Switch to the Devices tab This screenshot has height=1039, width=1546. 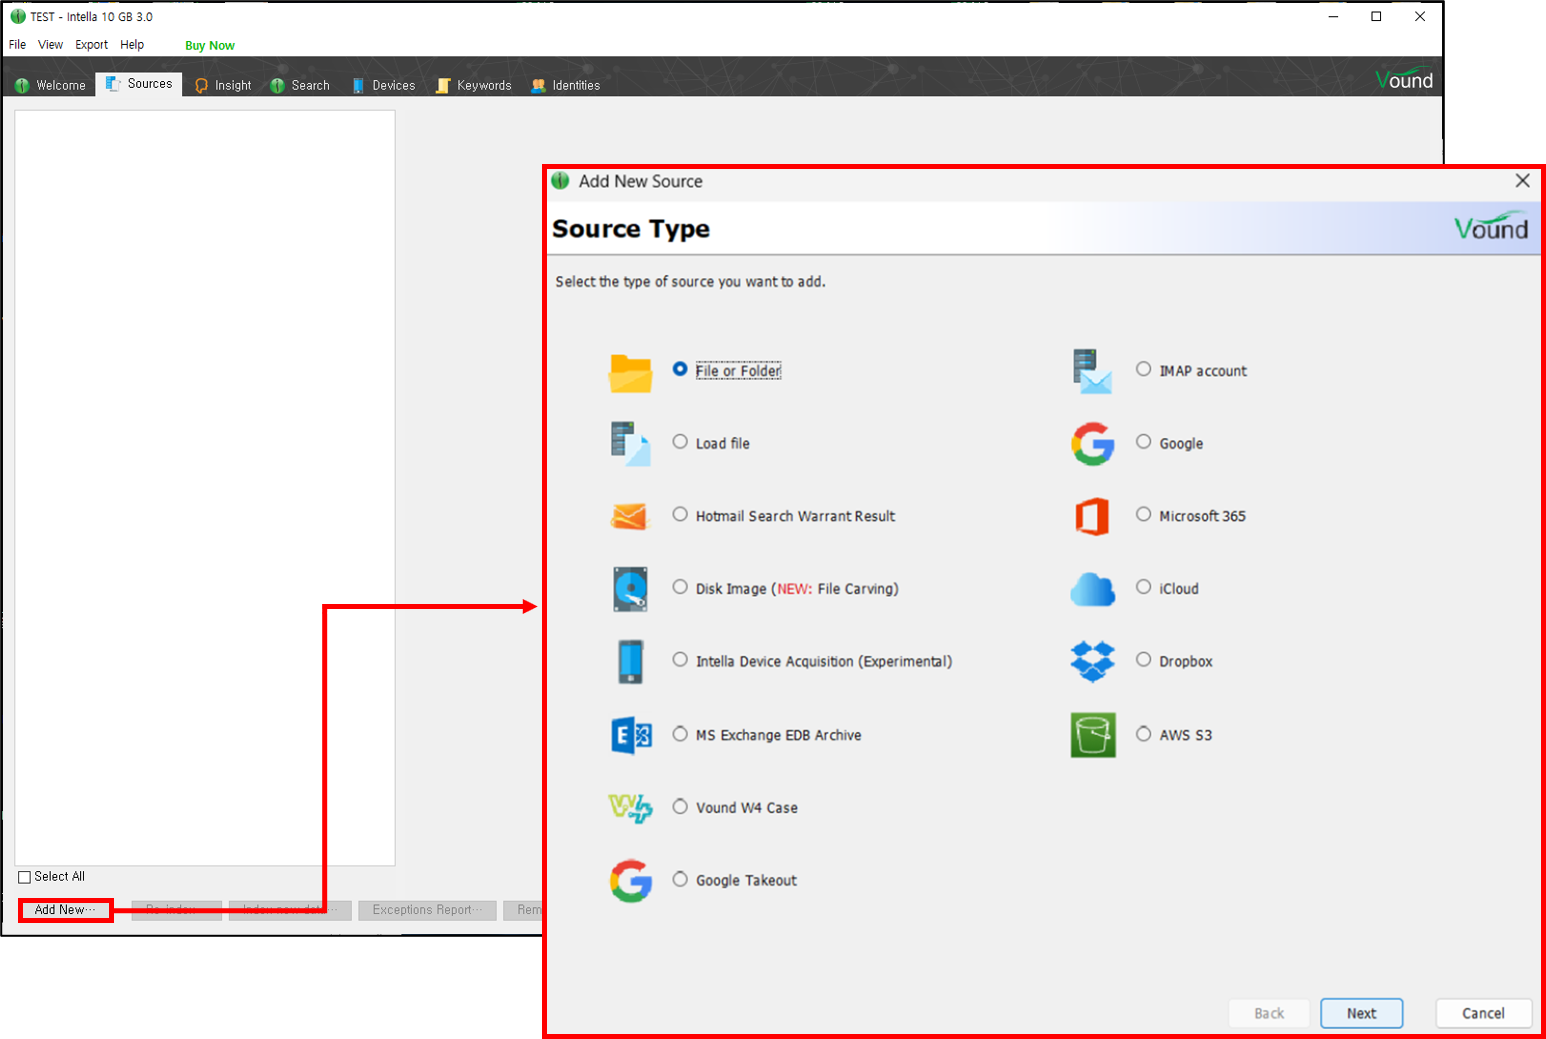(383, 85)
